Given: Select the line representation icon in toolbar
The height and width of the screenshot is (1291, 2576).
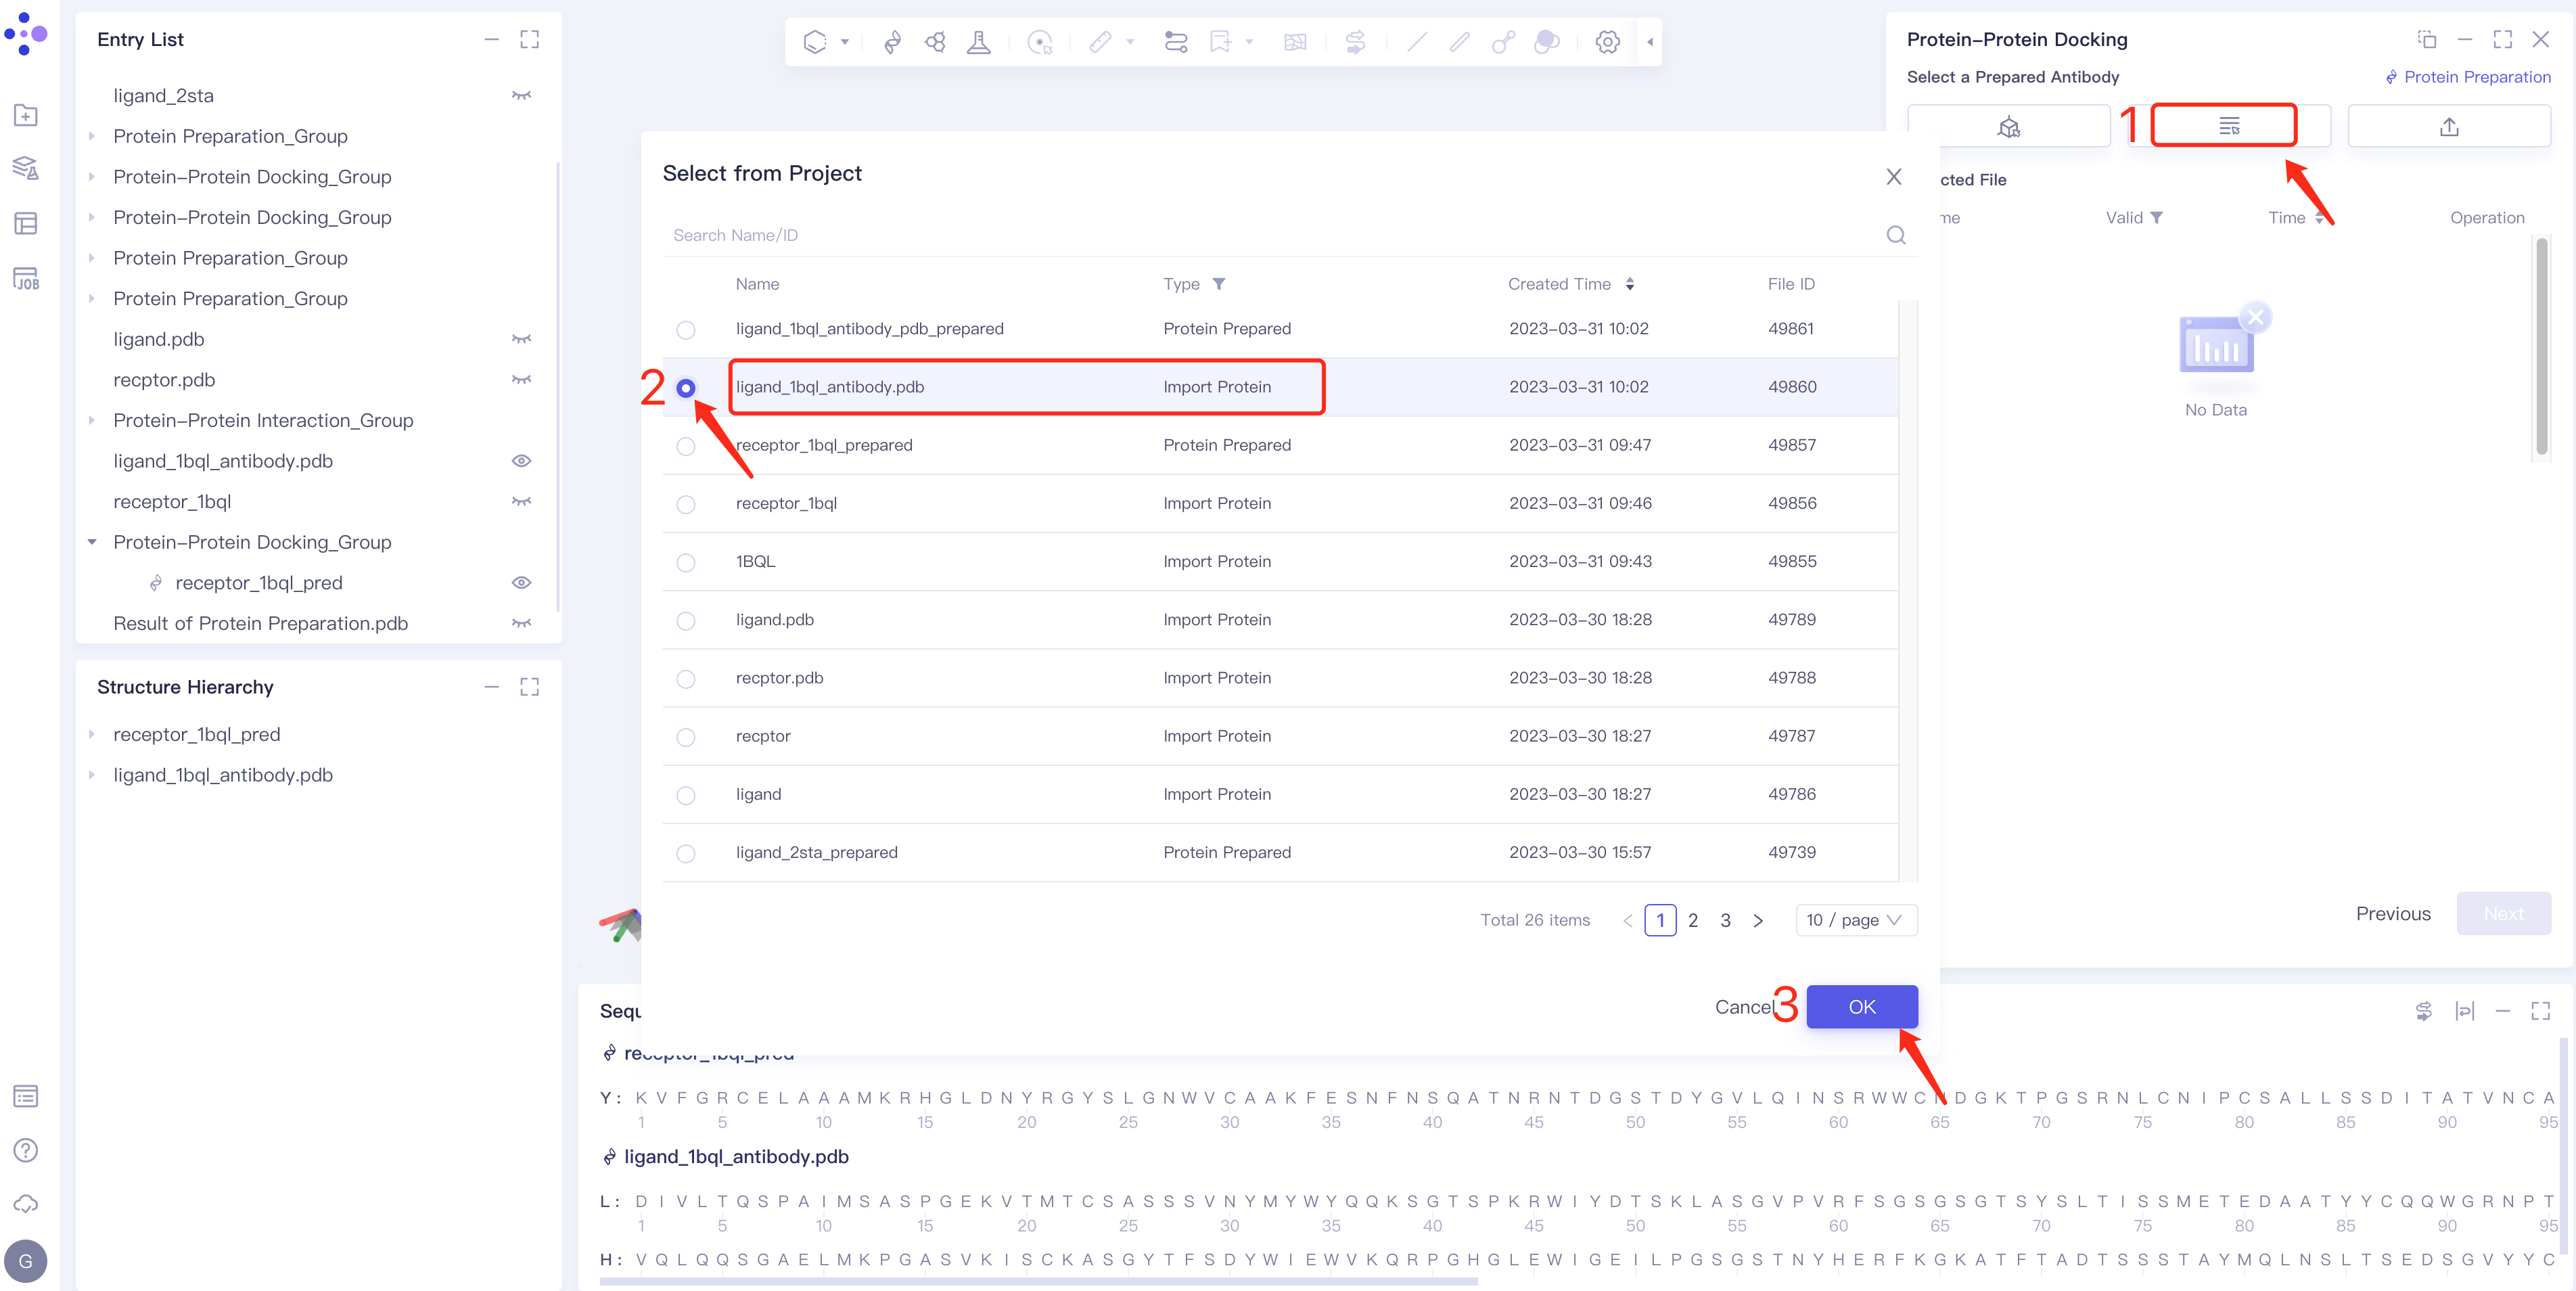Looking at the screenshot, I should pyautogui.click(x=1416, y=42).
